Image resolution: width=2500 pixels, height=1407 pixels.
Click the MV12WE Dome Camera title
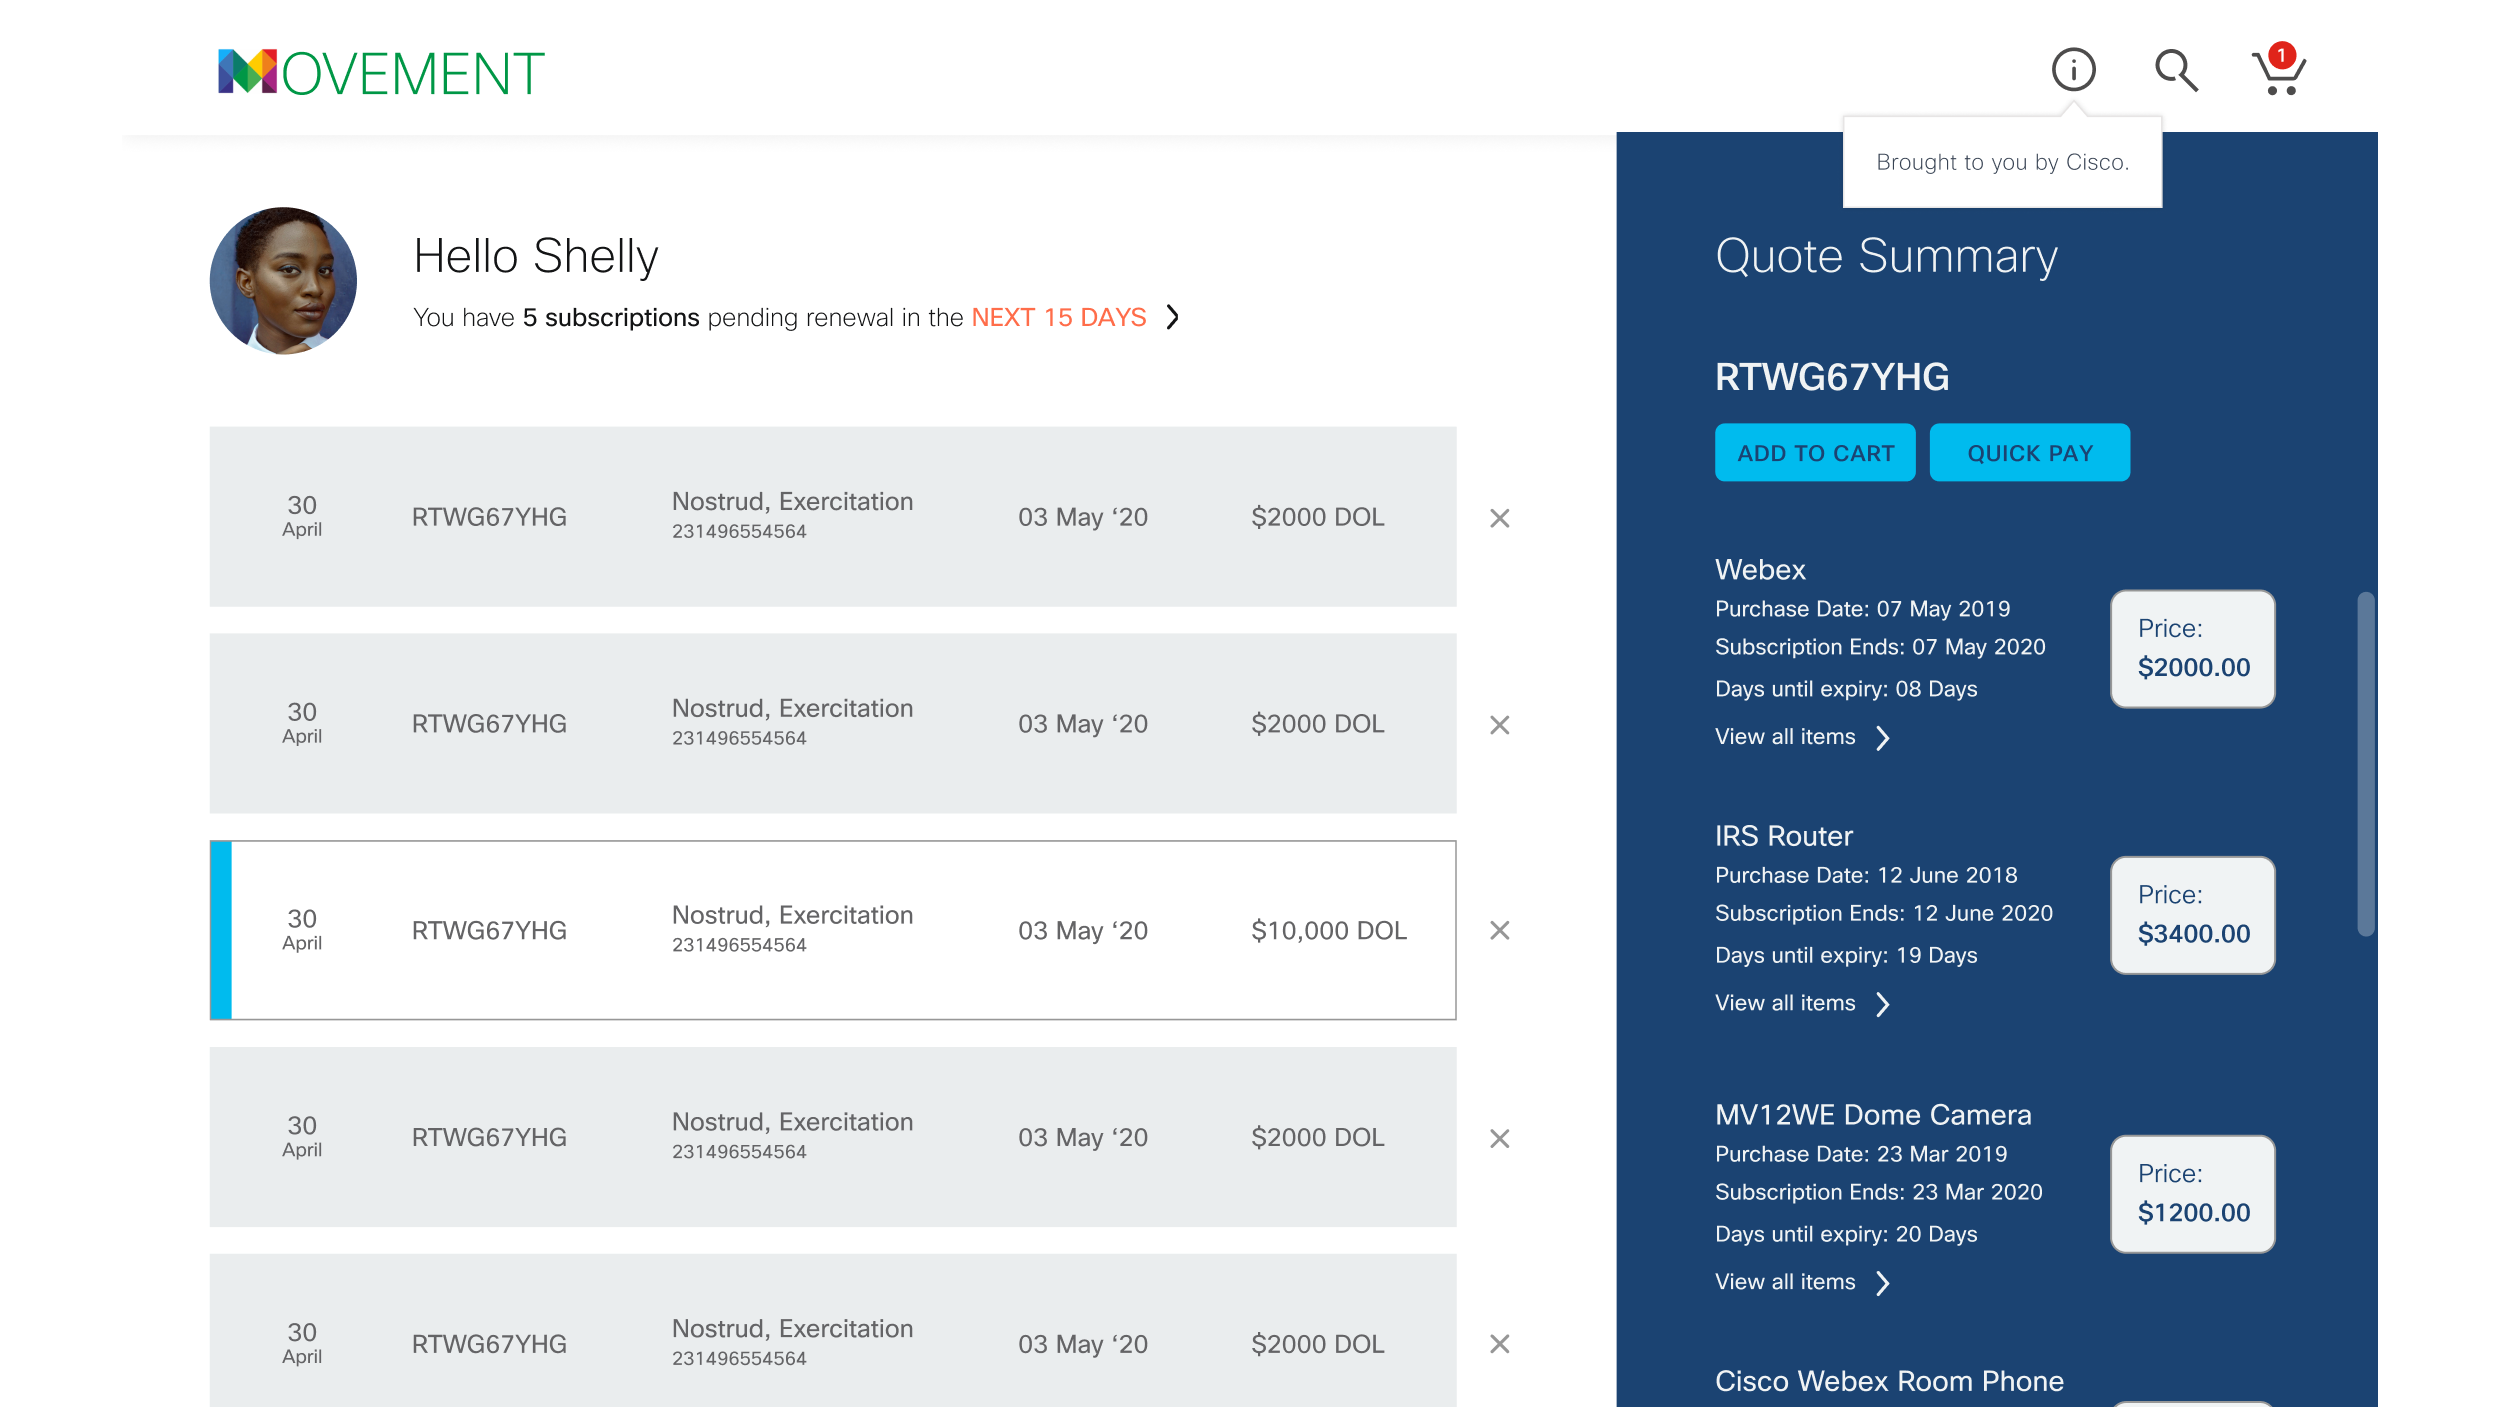(x=1873, y=1115)
